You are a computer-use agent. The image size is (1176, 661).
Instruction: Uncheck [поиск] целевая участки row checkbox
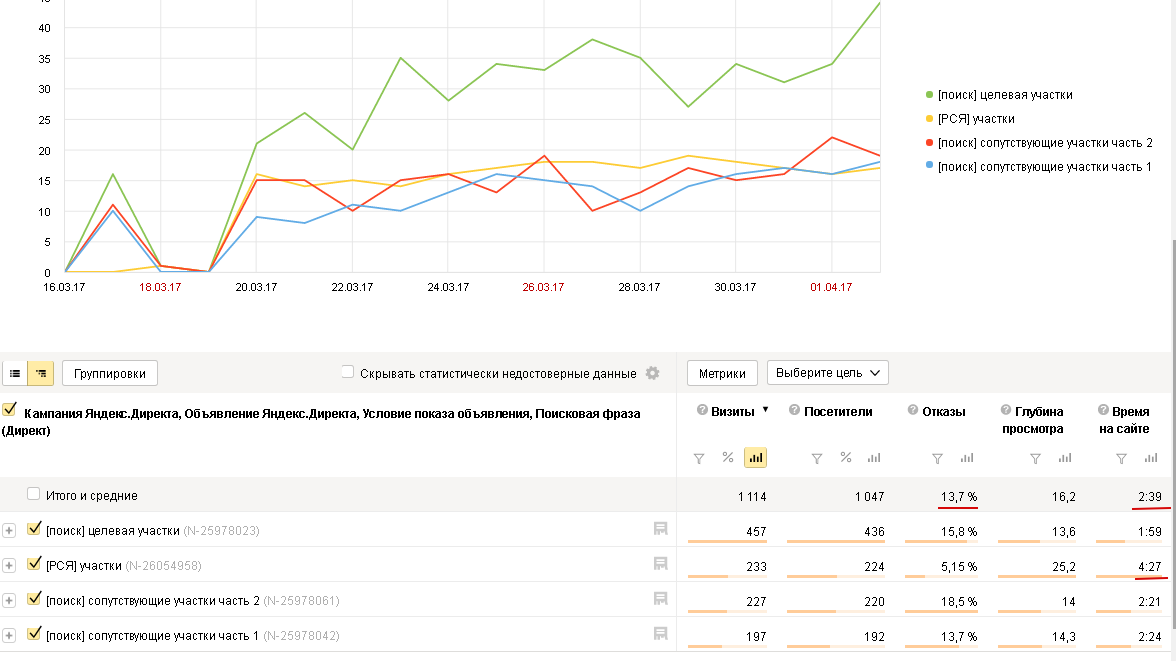click(34, 530)
